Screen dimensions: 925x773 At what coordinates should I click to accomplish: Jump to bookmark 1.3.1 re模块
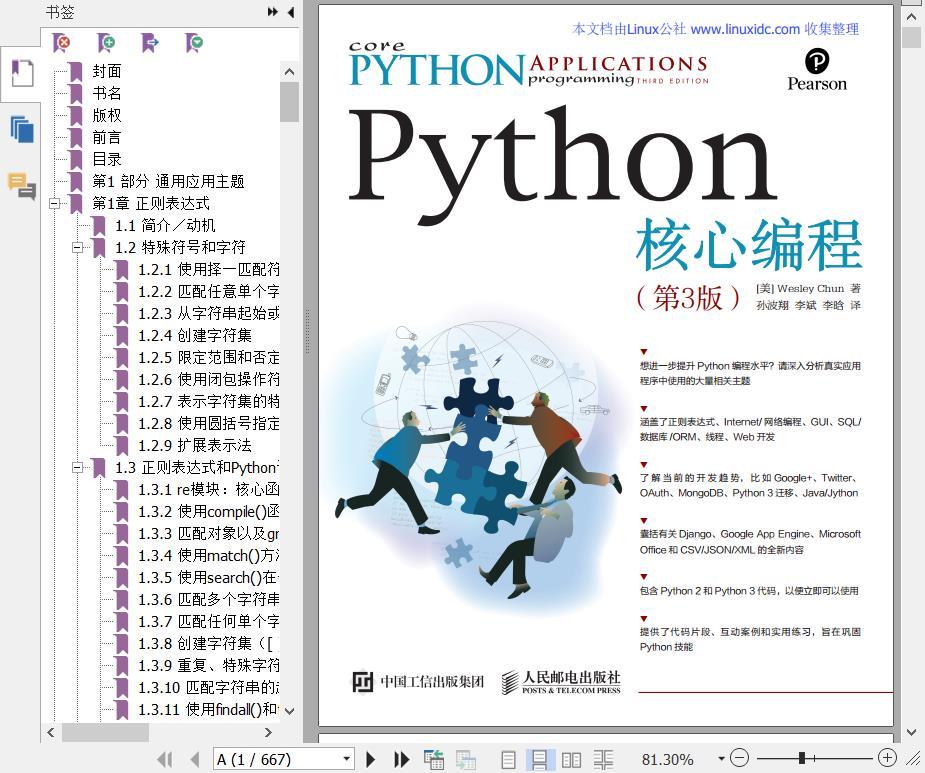(209, 490)
